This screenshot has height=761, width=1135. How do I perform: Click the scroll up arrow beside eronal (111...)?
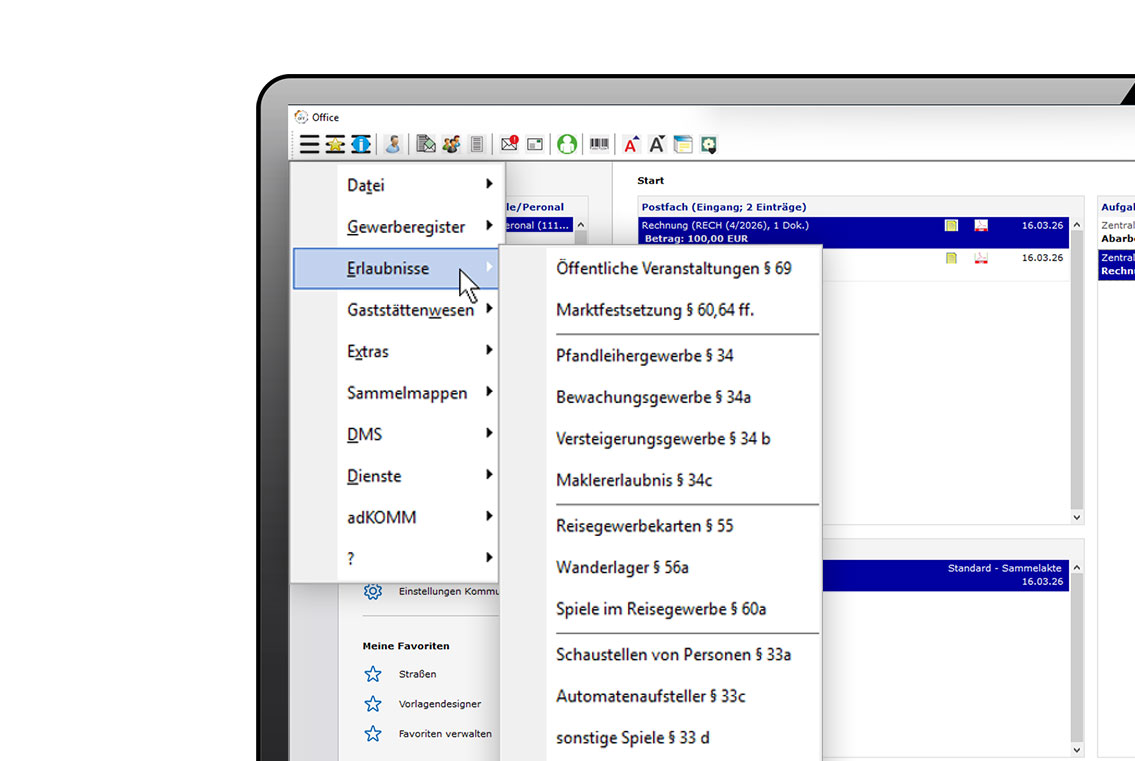tap(581, 225)
